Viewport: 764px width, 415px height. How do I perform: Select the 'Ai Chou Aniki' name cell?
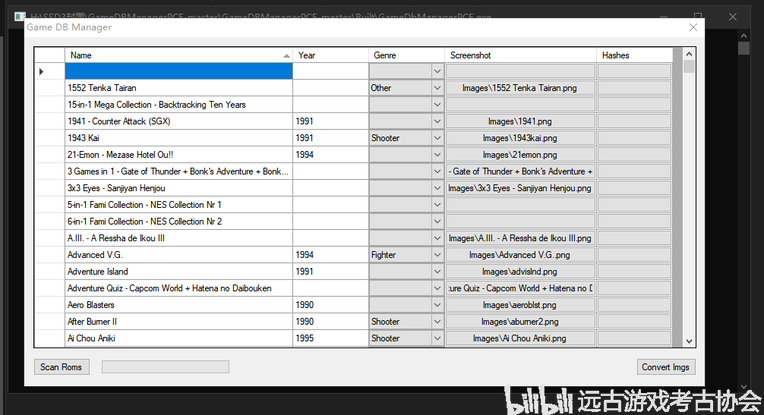pos(178,339)
